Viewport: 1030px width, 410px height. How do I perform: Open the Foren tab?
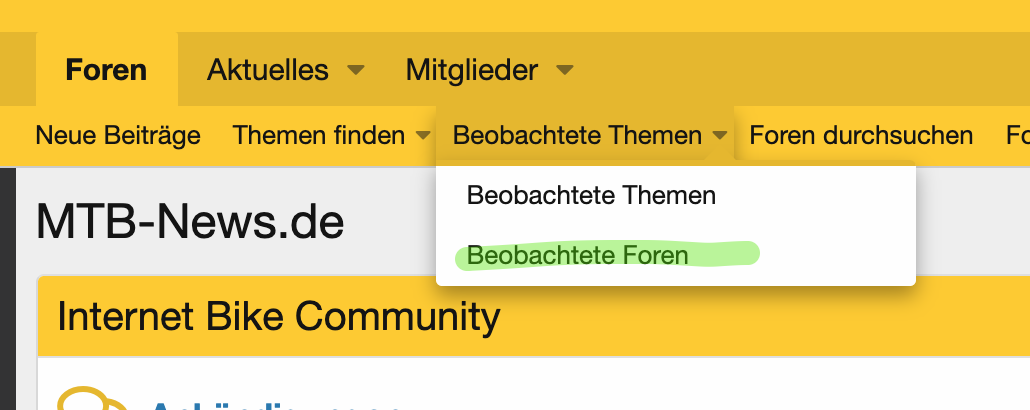(106, 70)
